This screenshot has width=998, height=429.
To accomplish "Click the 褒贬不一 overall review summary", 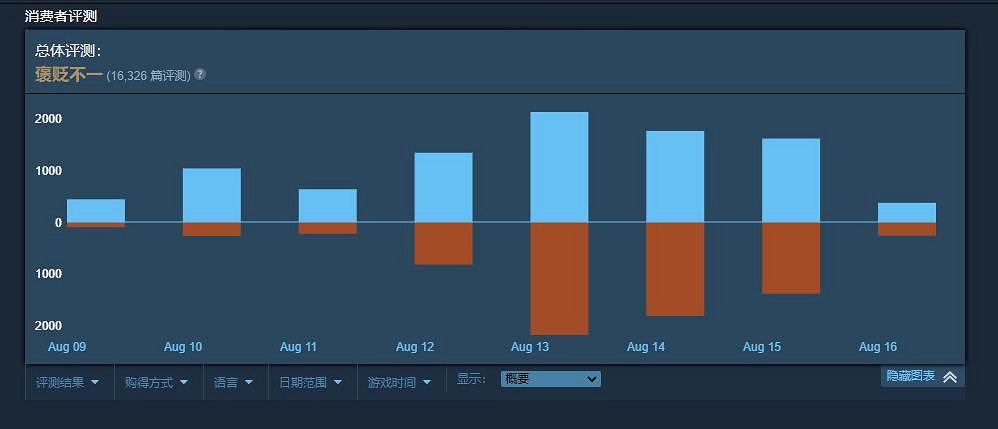I will coord(68,75).
